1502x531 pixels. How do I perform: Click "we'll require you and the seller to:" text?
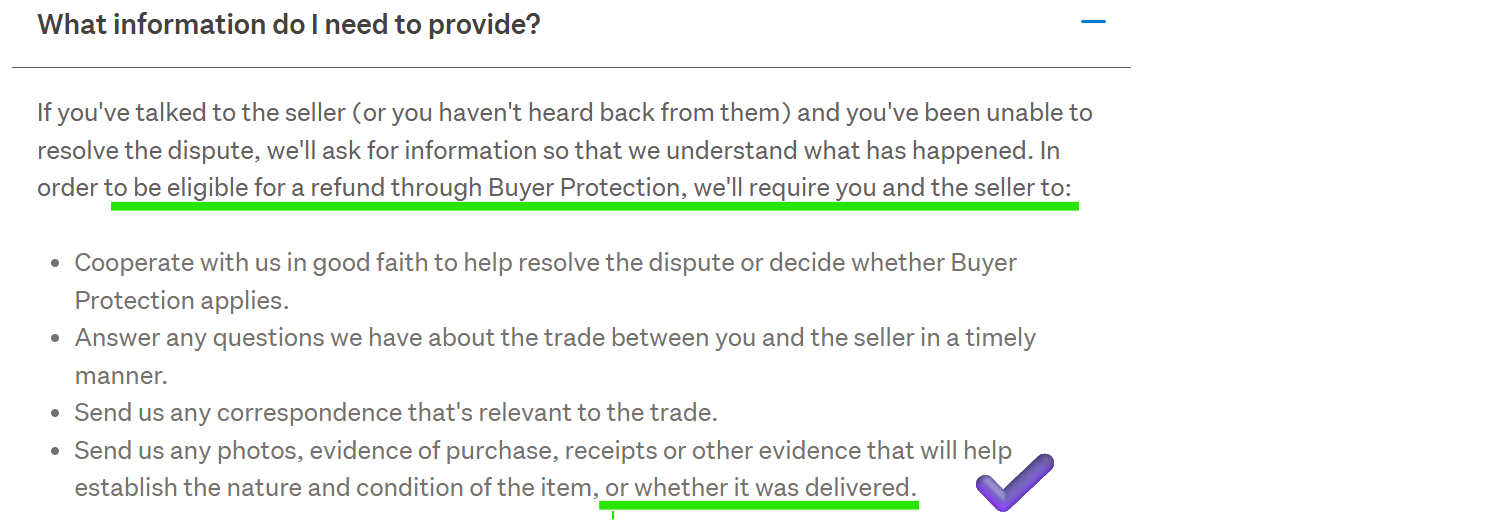pos(882,188)
